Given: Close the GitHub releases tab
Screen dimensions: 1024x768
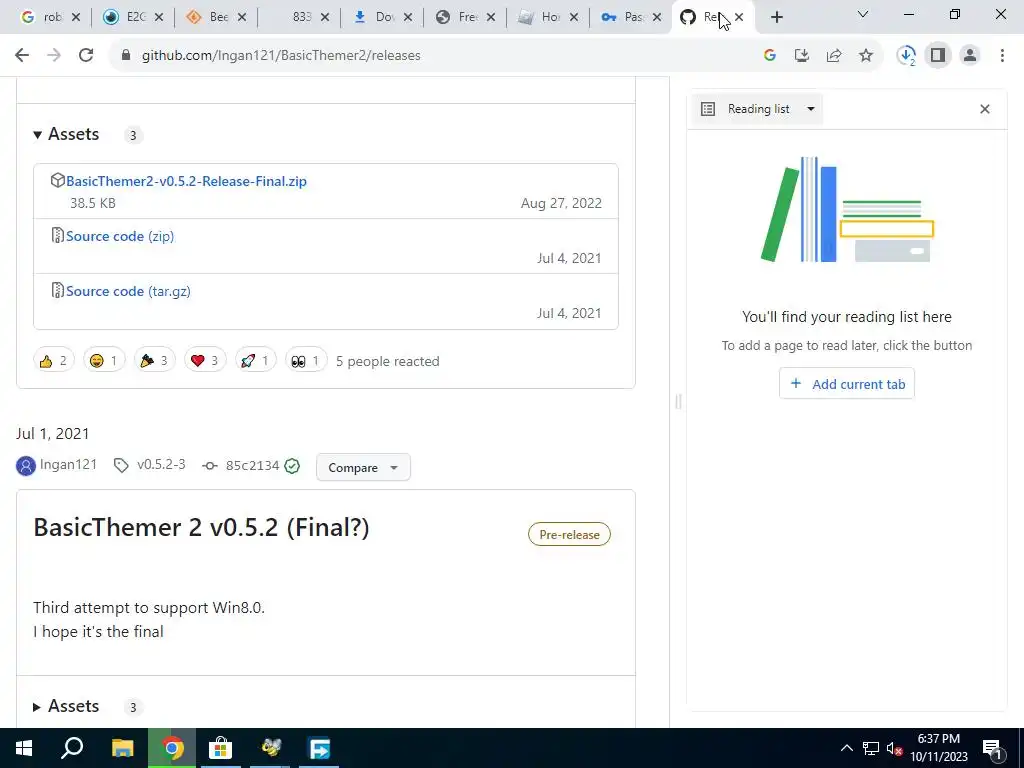Looking at the screenshot, I should pos(739,17).
